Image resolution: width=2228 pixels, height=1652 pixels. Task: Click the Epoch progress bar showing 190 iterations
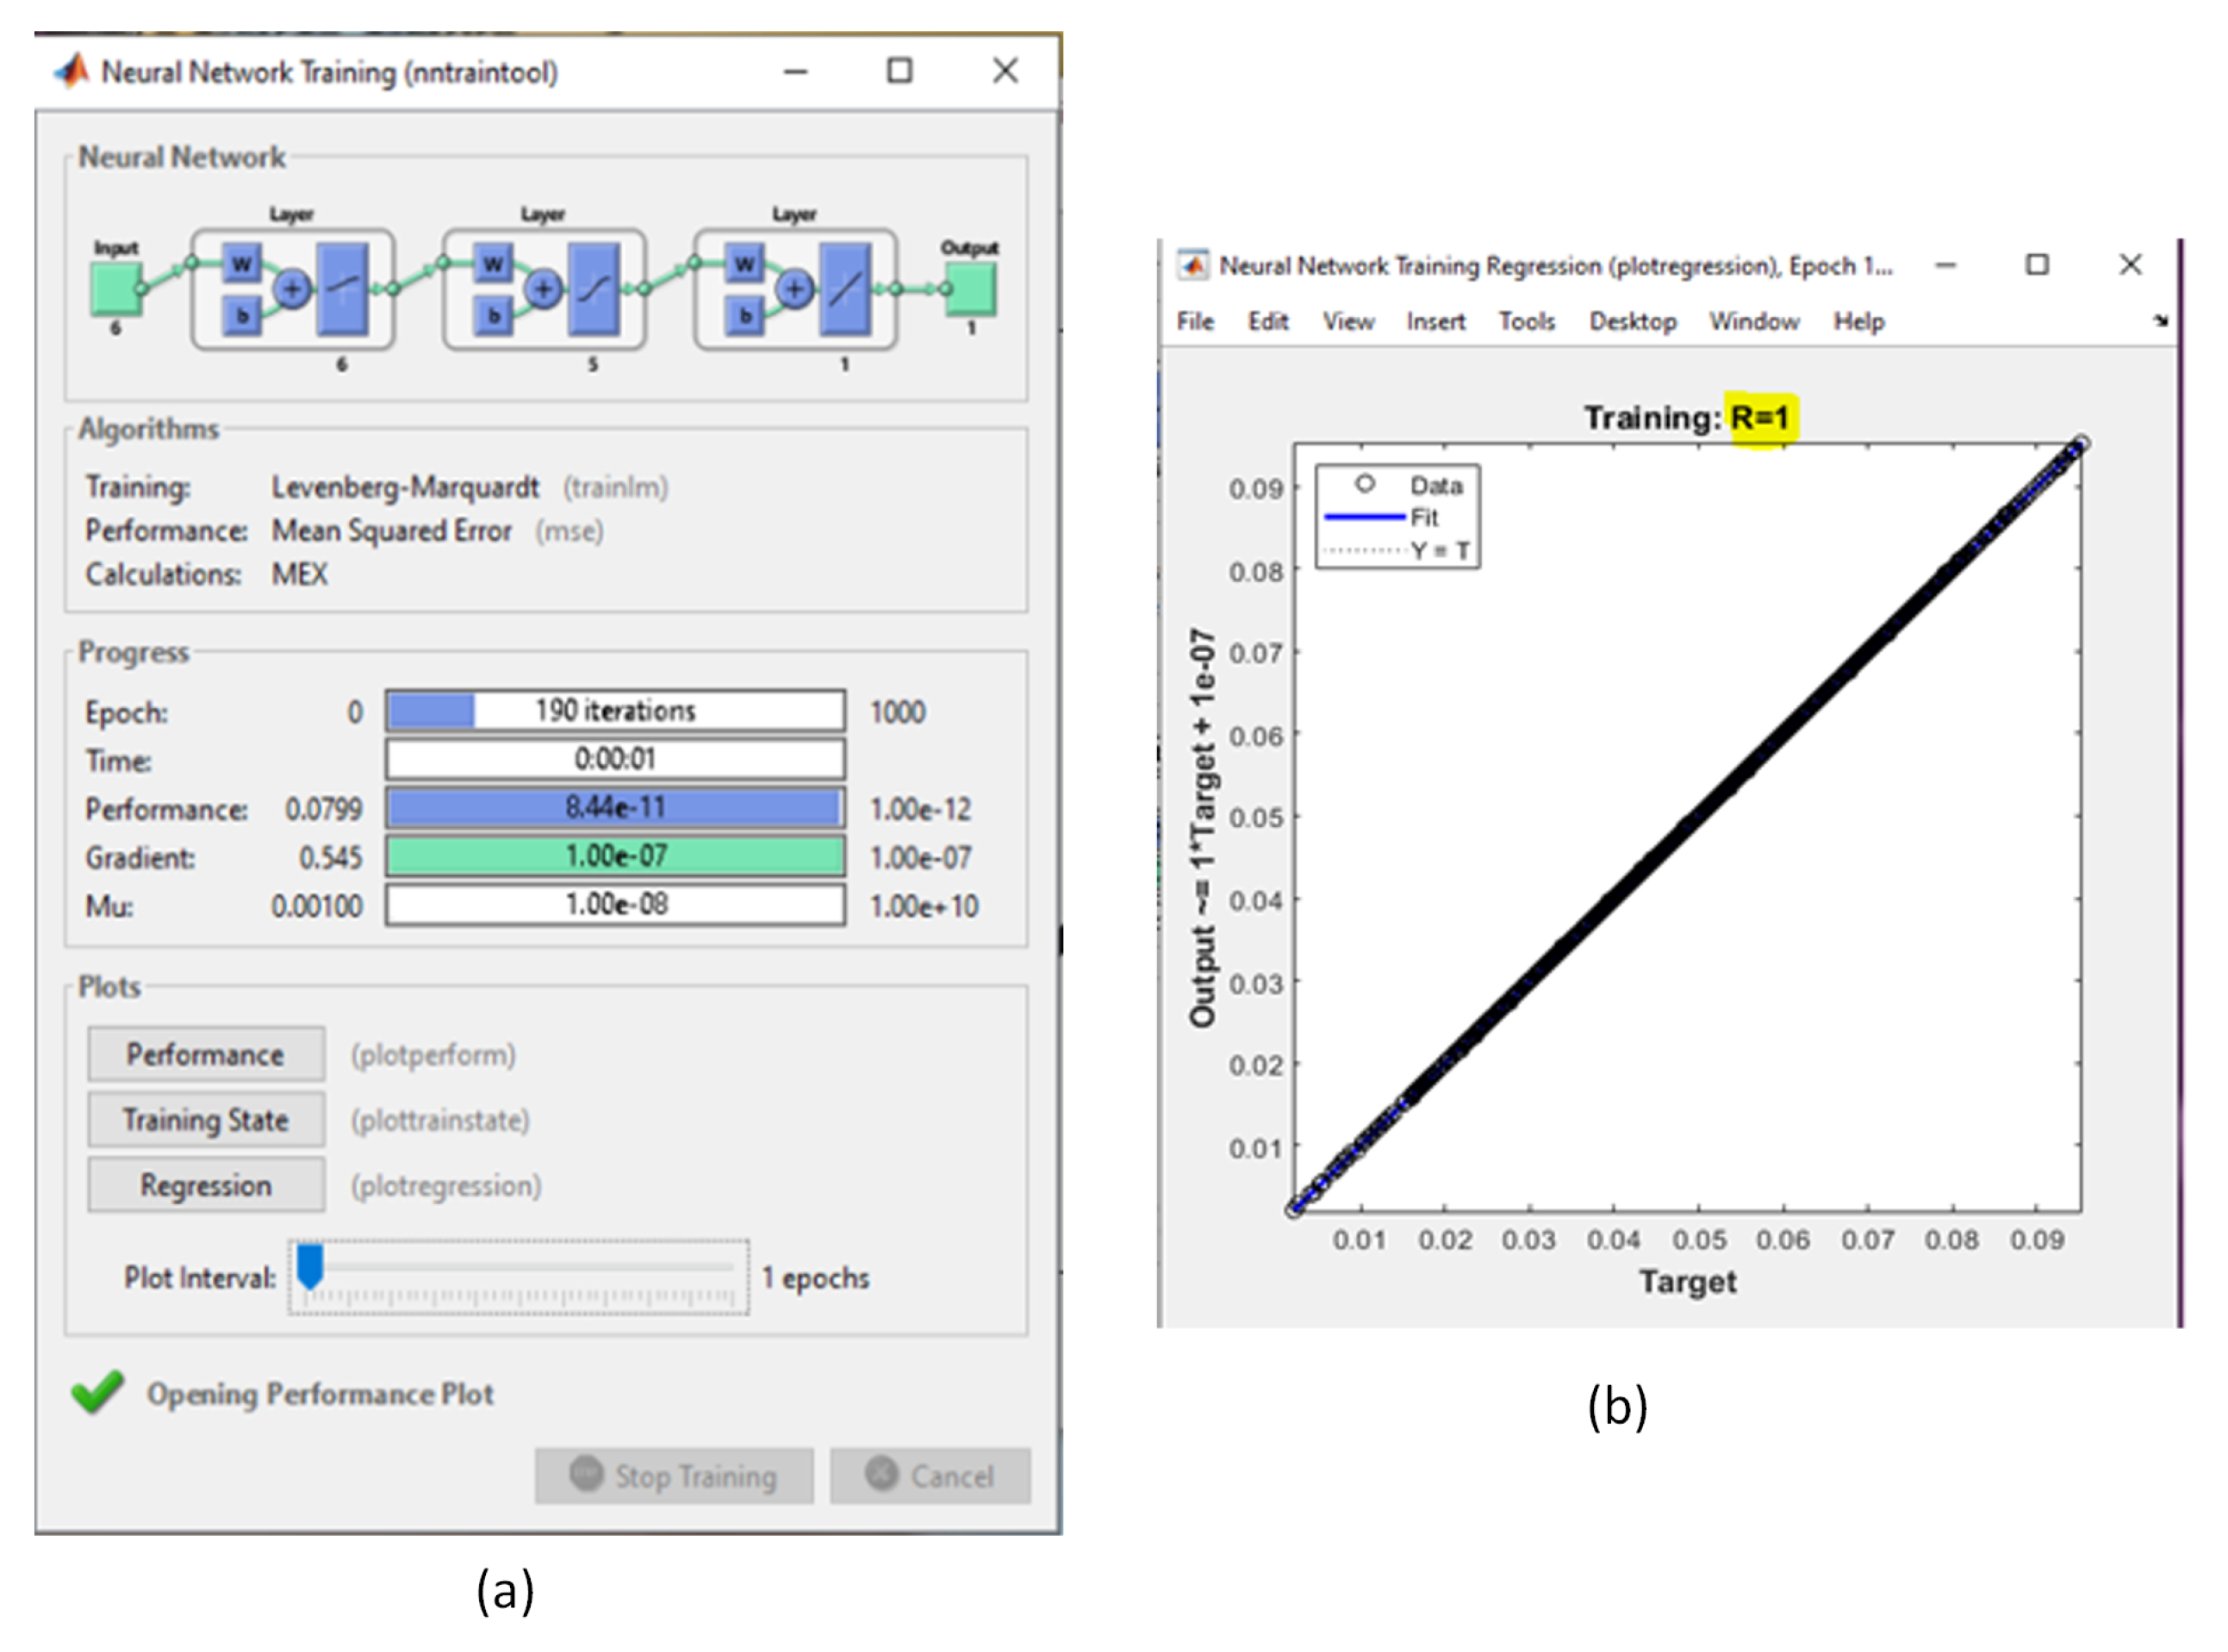[x=615, y=711]
